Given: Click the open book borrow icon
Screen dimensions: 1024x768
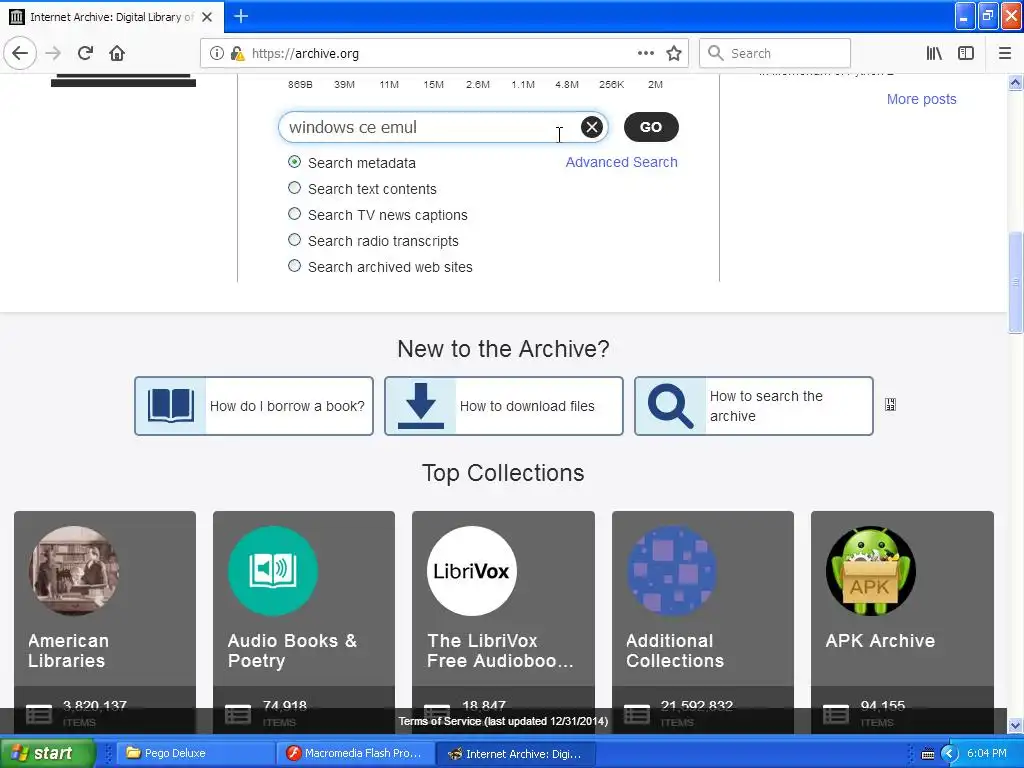Looking at the screenshot, I should (x=170, y=406).
